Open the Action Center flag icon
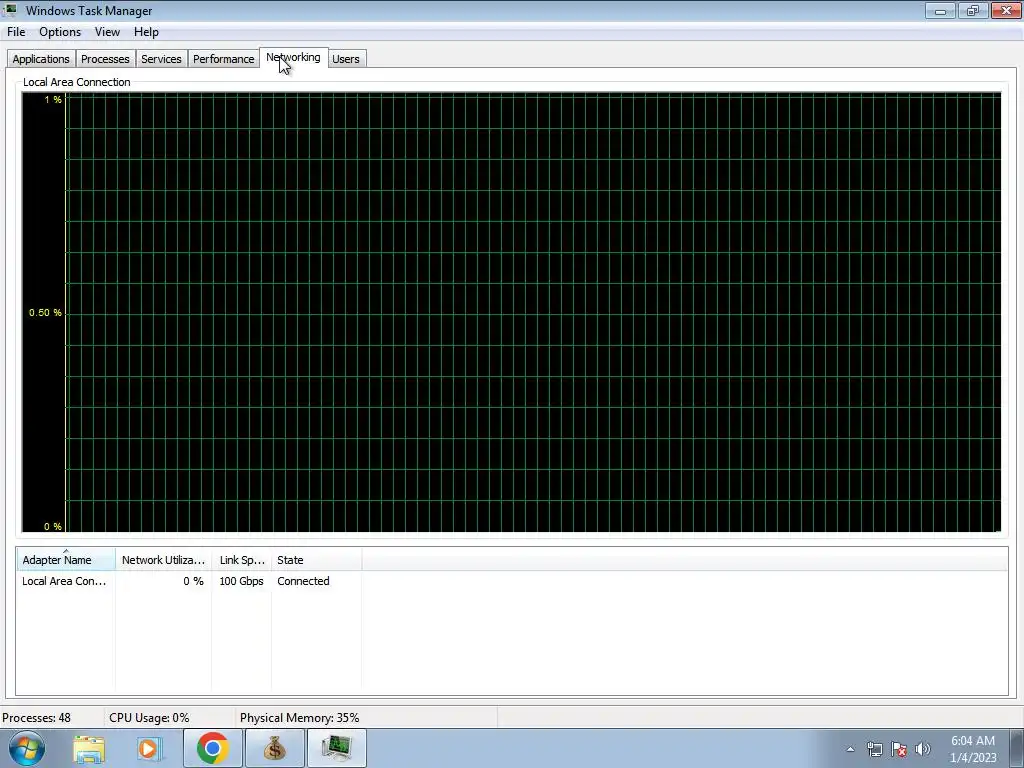Viewport: 1024px width, 768px height. pos(899,749)
